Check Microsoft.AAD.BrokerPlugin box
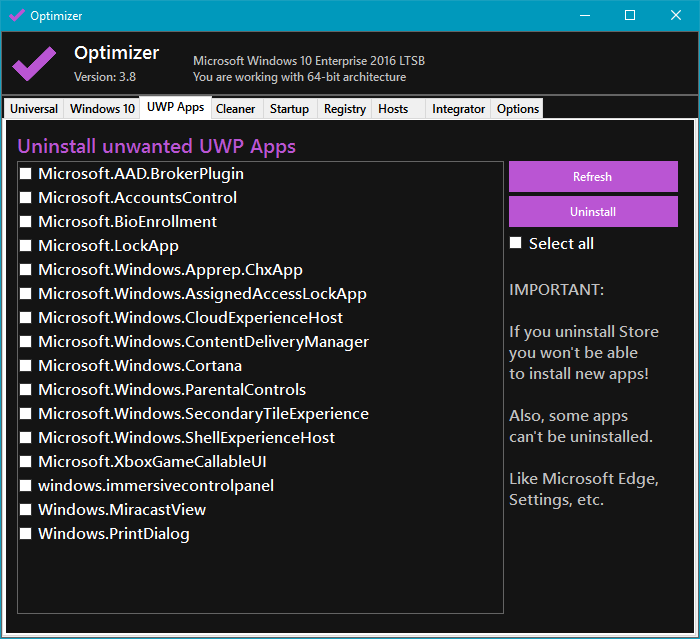 (26, 174)
